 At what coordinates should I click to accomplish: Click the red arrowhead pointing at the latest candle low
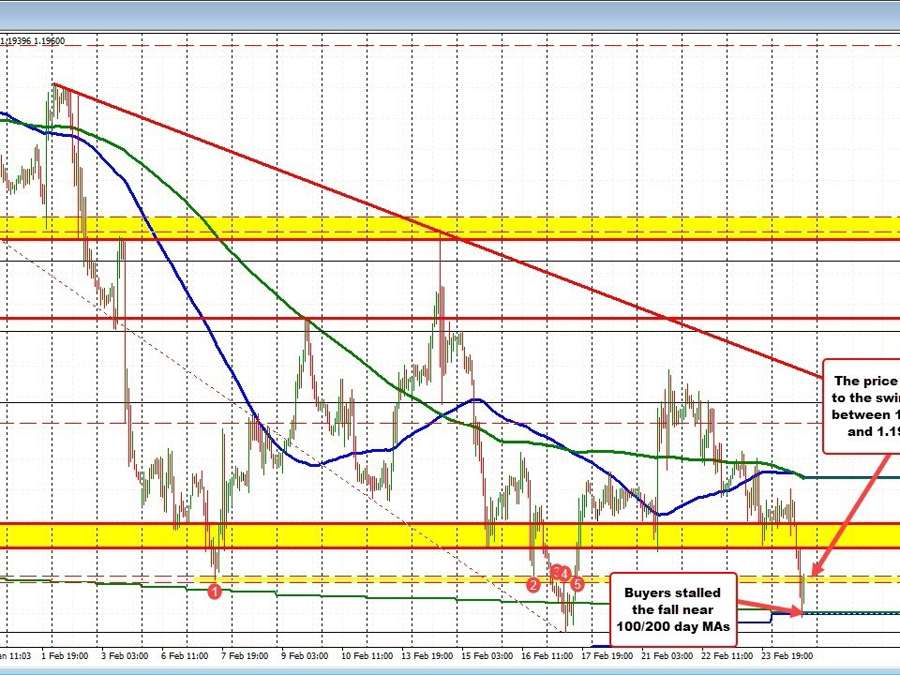(x=803, y=612)
